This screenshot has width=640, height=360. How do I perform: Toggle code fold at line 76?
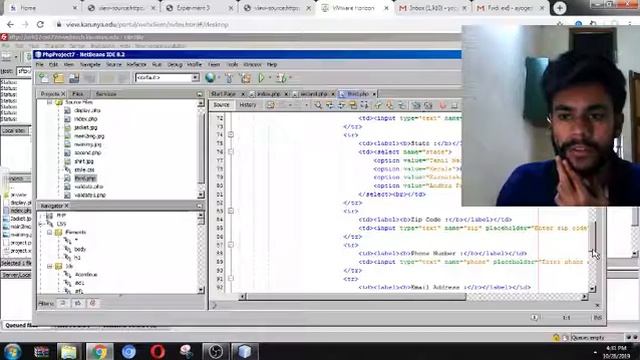(231, 152)
